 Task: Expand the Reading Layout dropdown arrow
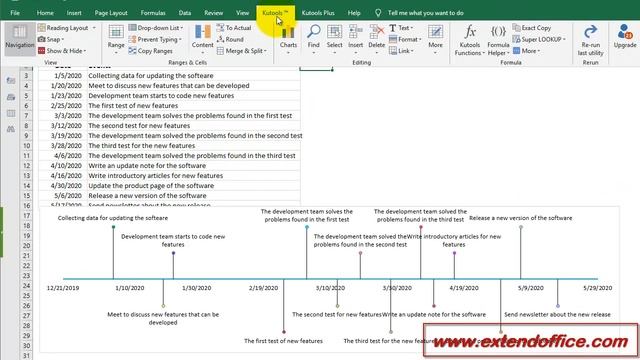pos(94,28)
